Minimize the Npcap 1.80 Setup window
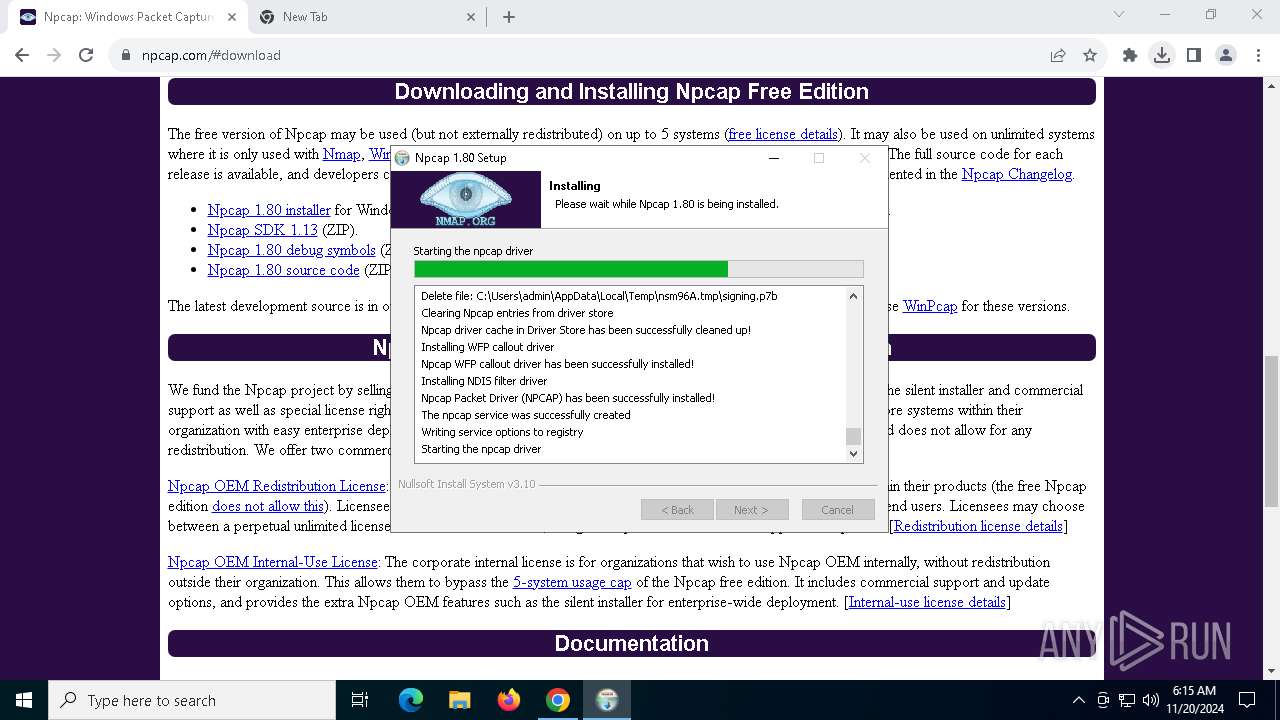1280x720 pixels. coord(773,158)
